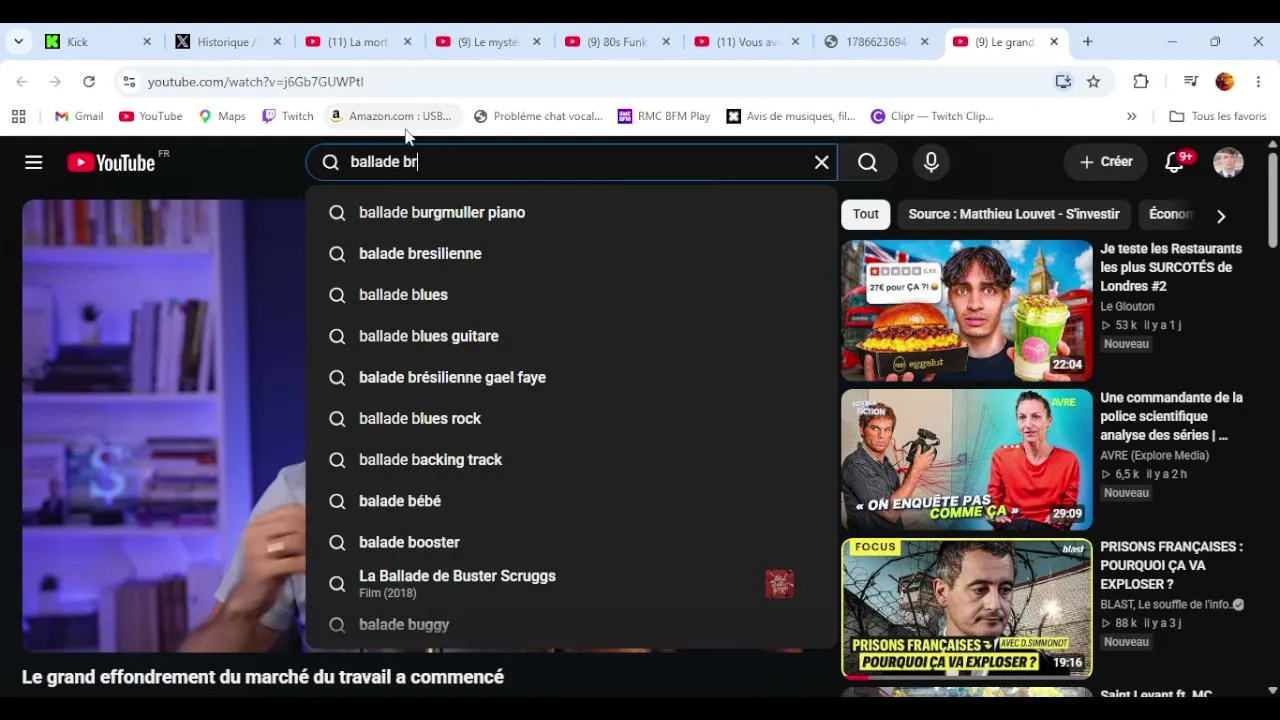This screenshot has width=1280, height=720.
Task: Open the Prisons françaises video thumbnail
Action: tap(967, 609)
